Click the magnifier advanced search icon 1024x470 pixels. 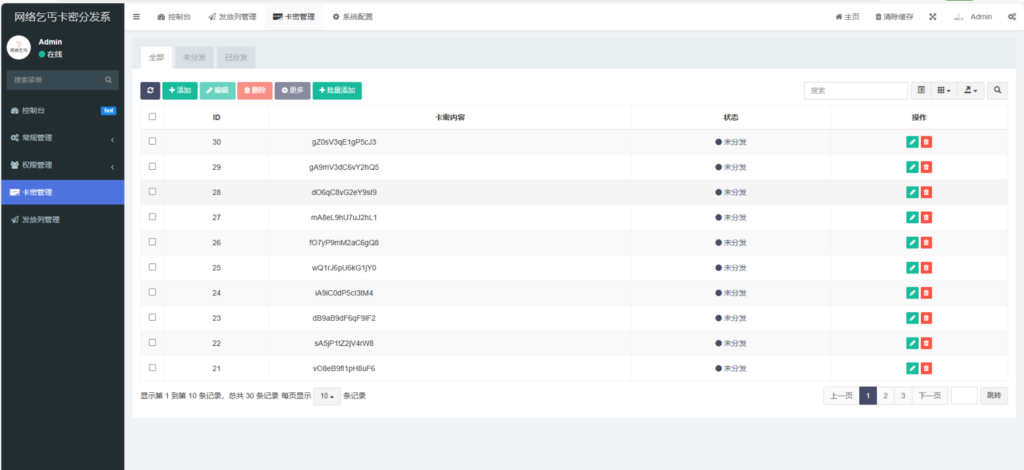click(998, 90)
